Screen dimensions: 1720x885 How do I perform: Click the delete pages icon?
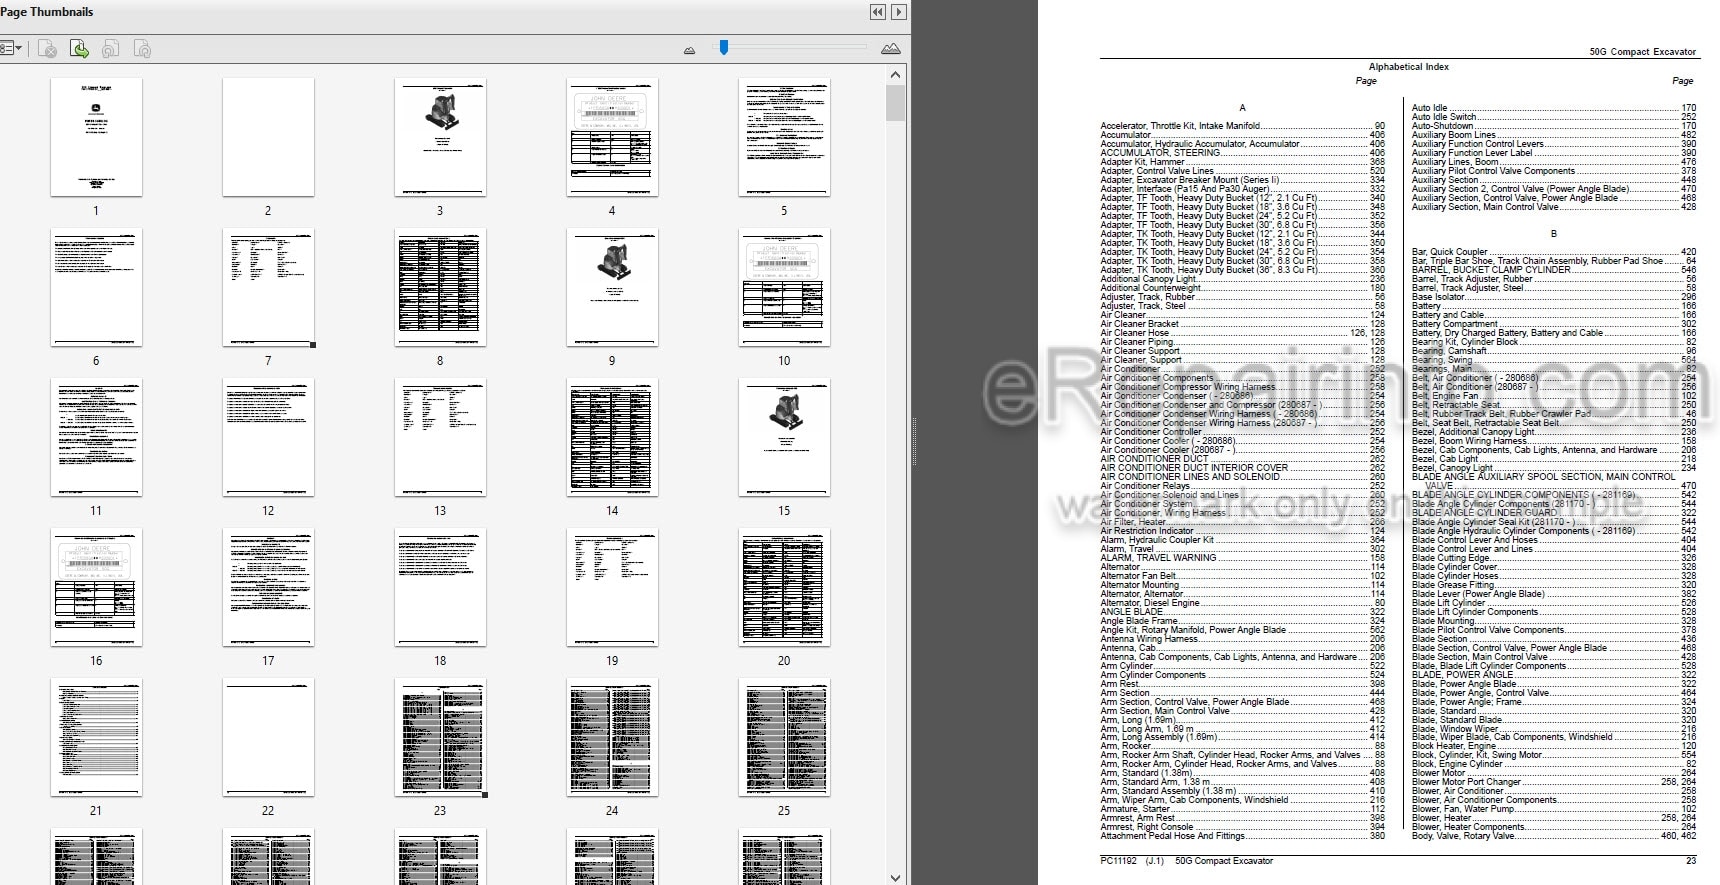[x=47, y=48]
